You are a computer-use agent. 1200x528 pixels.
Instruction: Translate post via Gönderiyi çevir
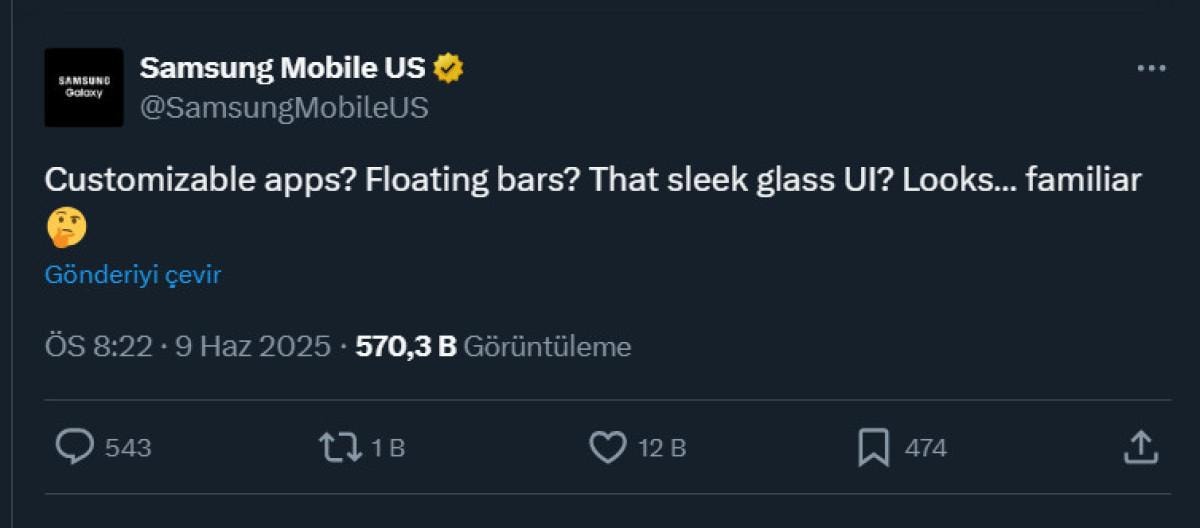[132, 275]
